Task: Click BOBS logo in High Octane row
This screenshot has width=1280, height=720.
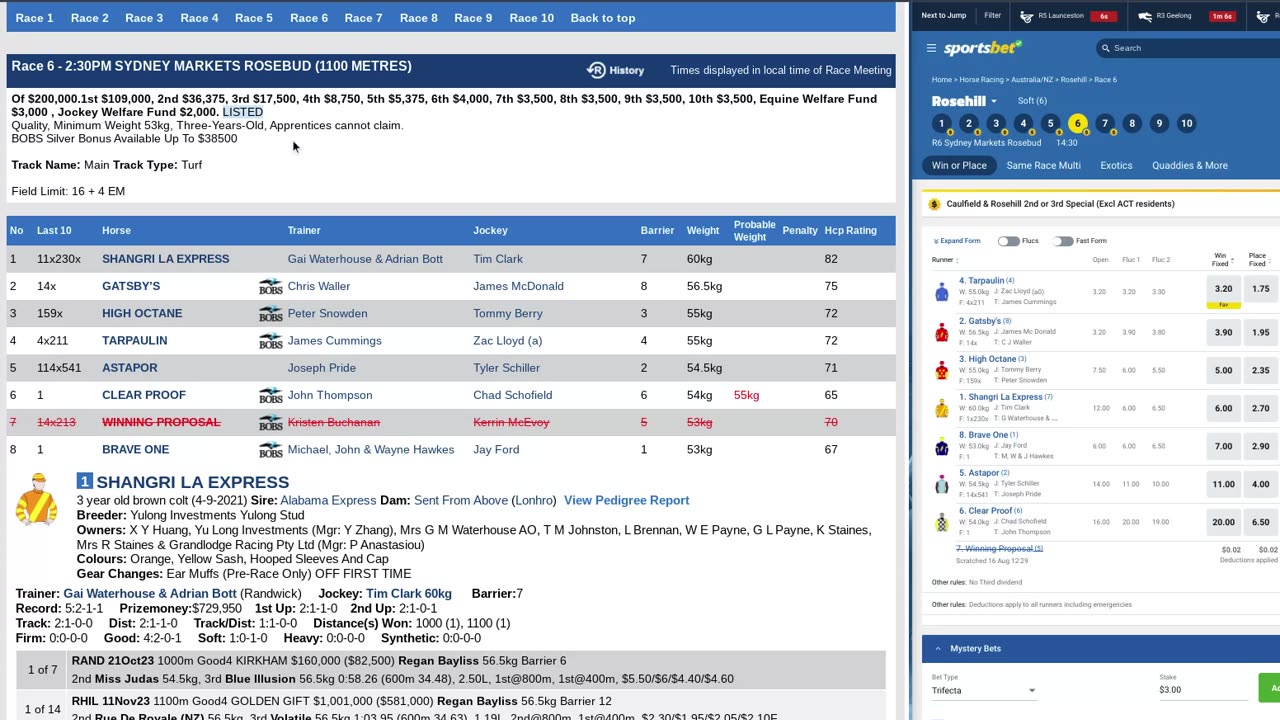Action: click(x=270, y=313)
